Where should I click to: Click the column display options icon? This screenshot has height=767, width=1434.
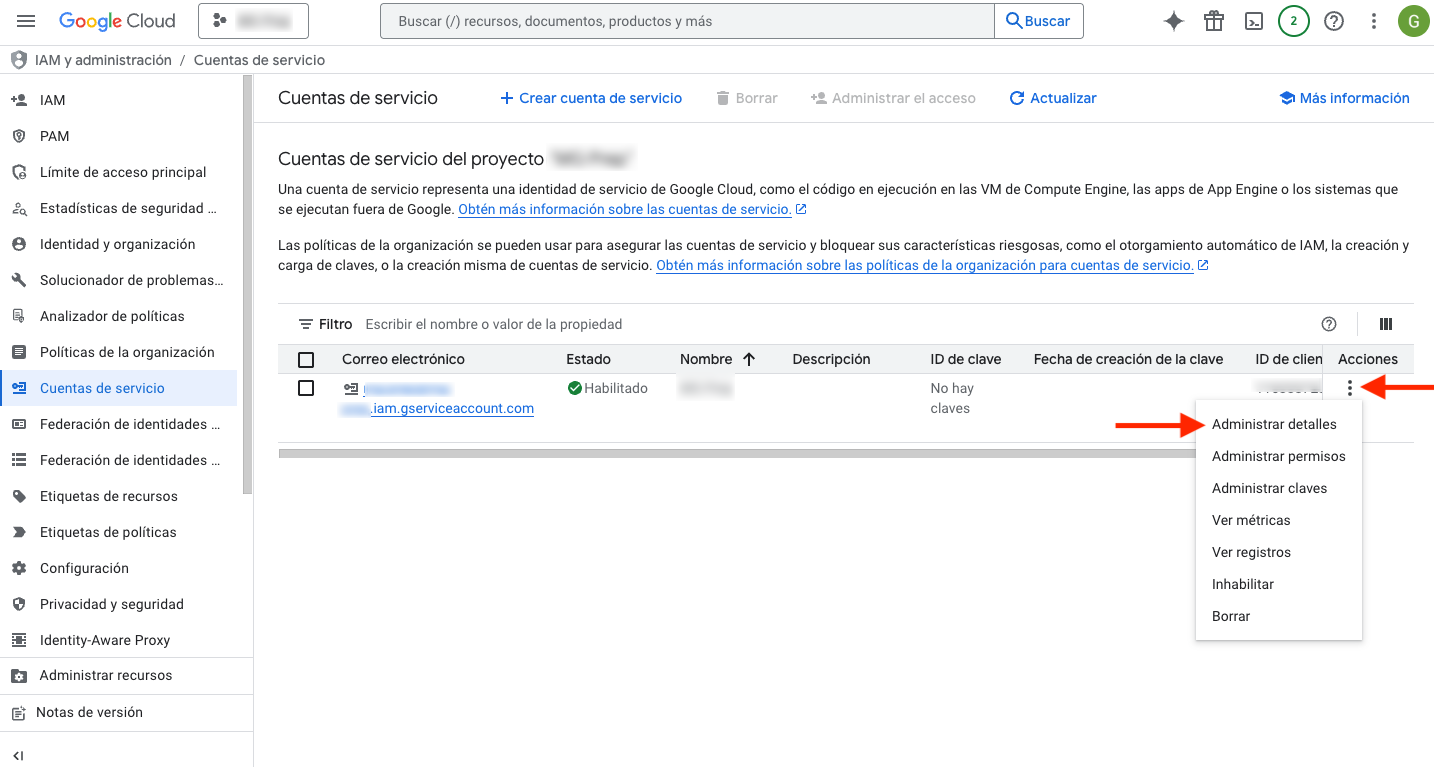click(1386, 324)
